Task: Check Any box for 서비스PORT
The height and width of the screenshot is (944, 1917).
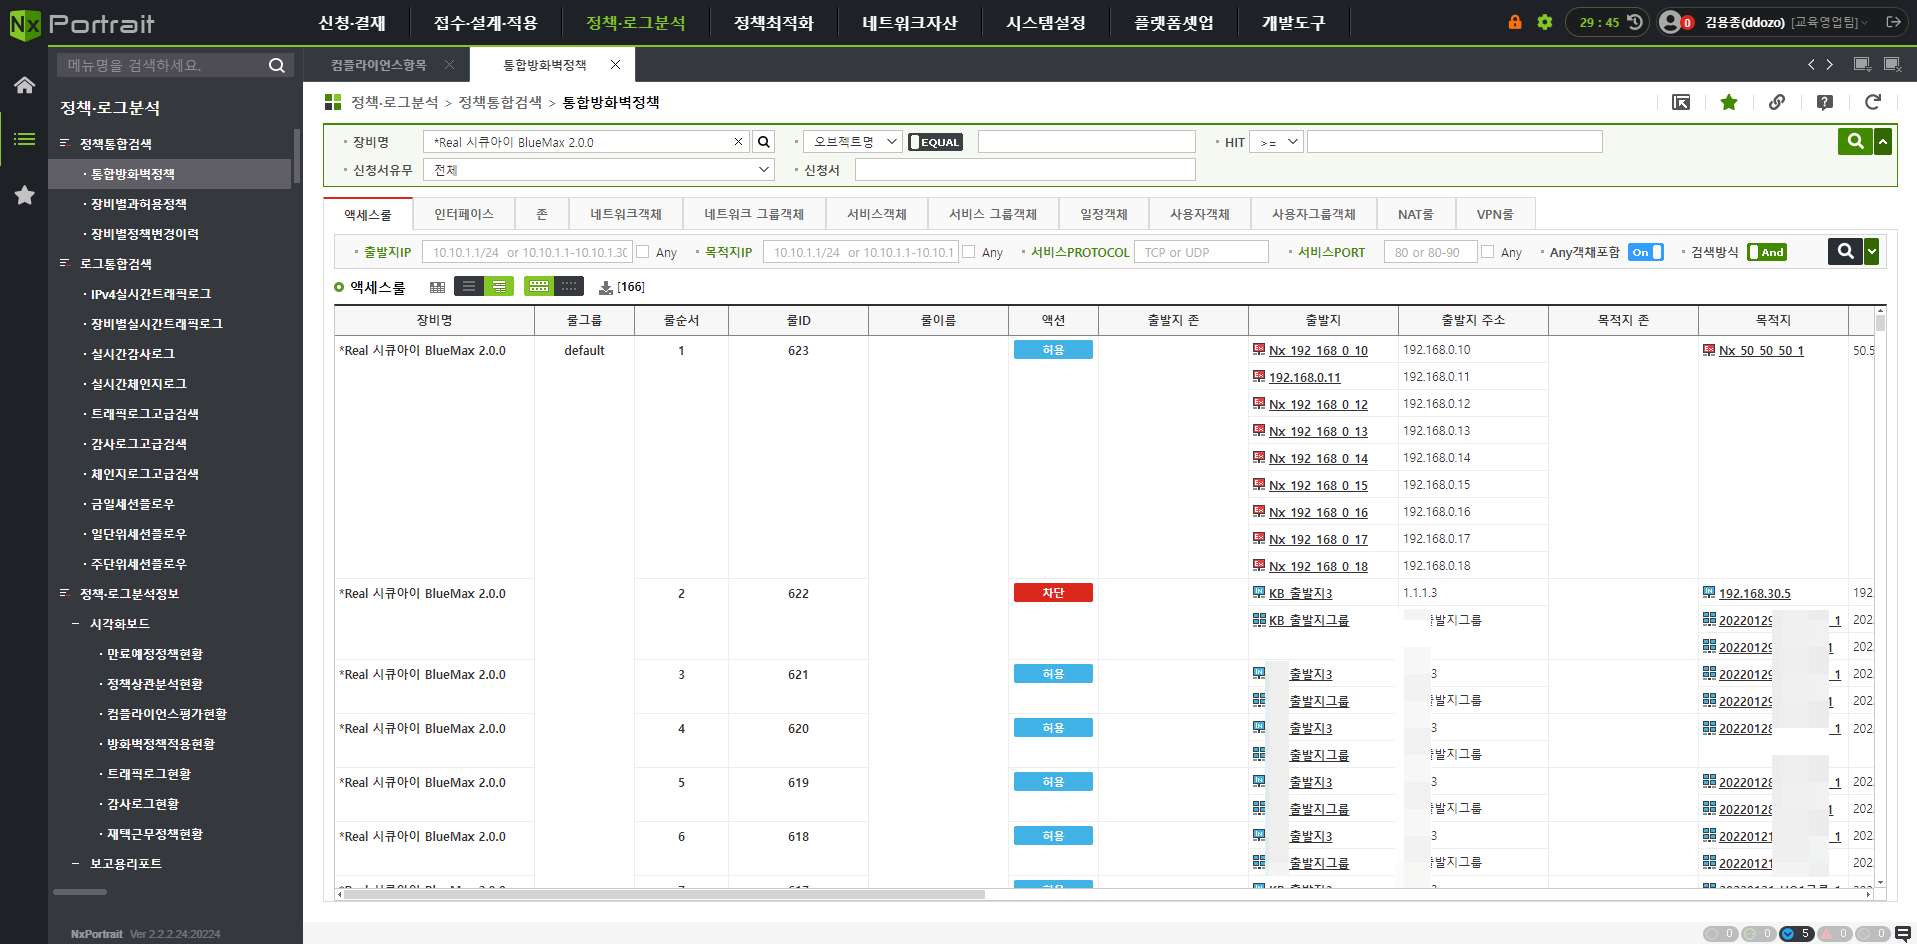Action: pyautogui.click(x=1488, y=252)
